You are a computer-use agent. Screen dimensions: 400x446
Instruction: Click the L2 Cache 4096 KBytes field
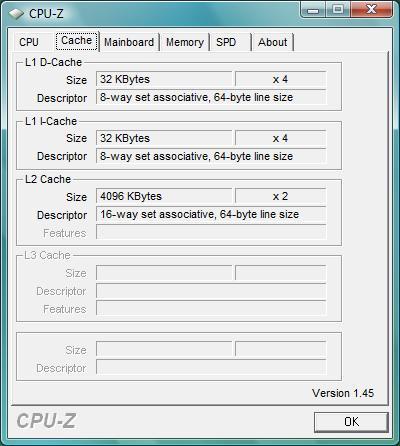coord(164,196)
